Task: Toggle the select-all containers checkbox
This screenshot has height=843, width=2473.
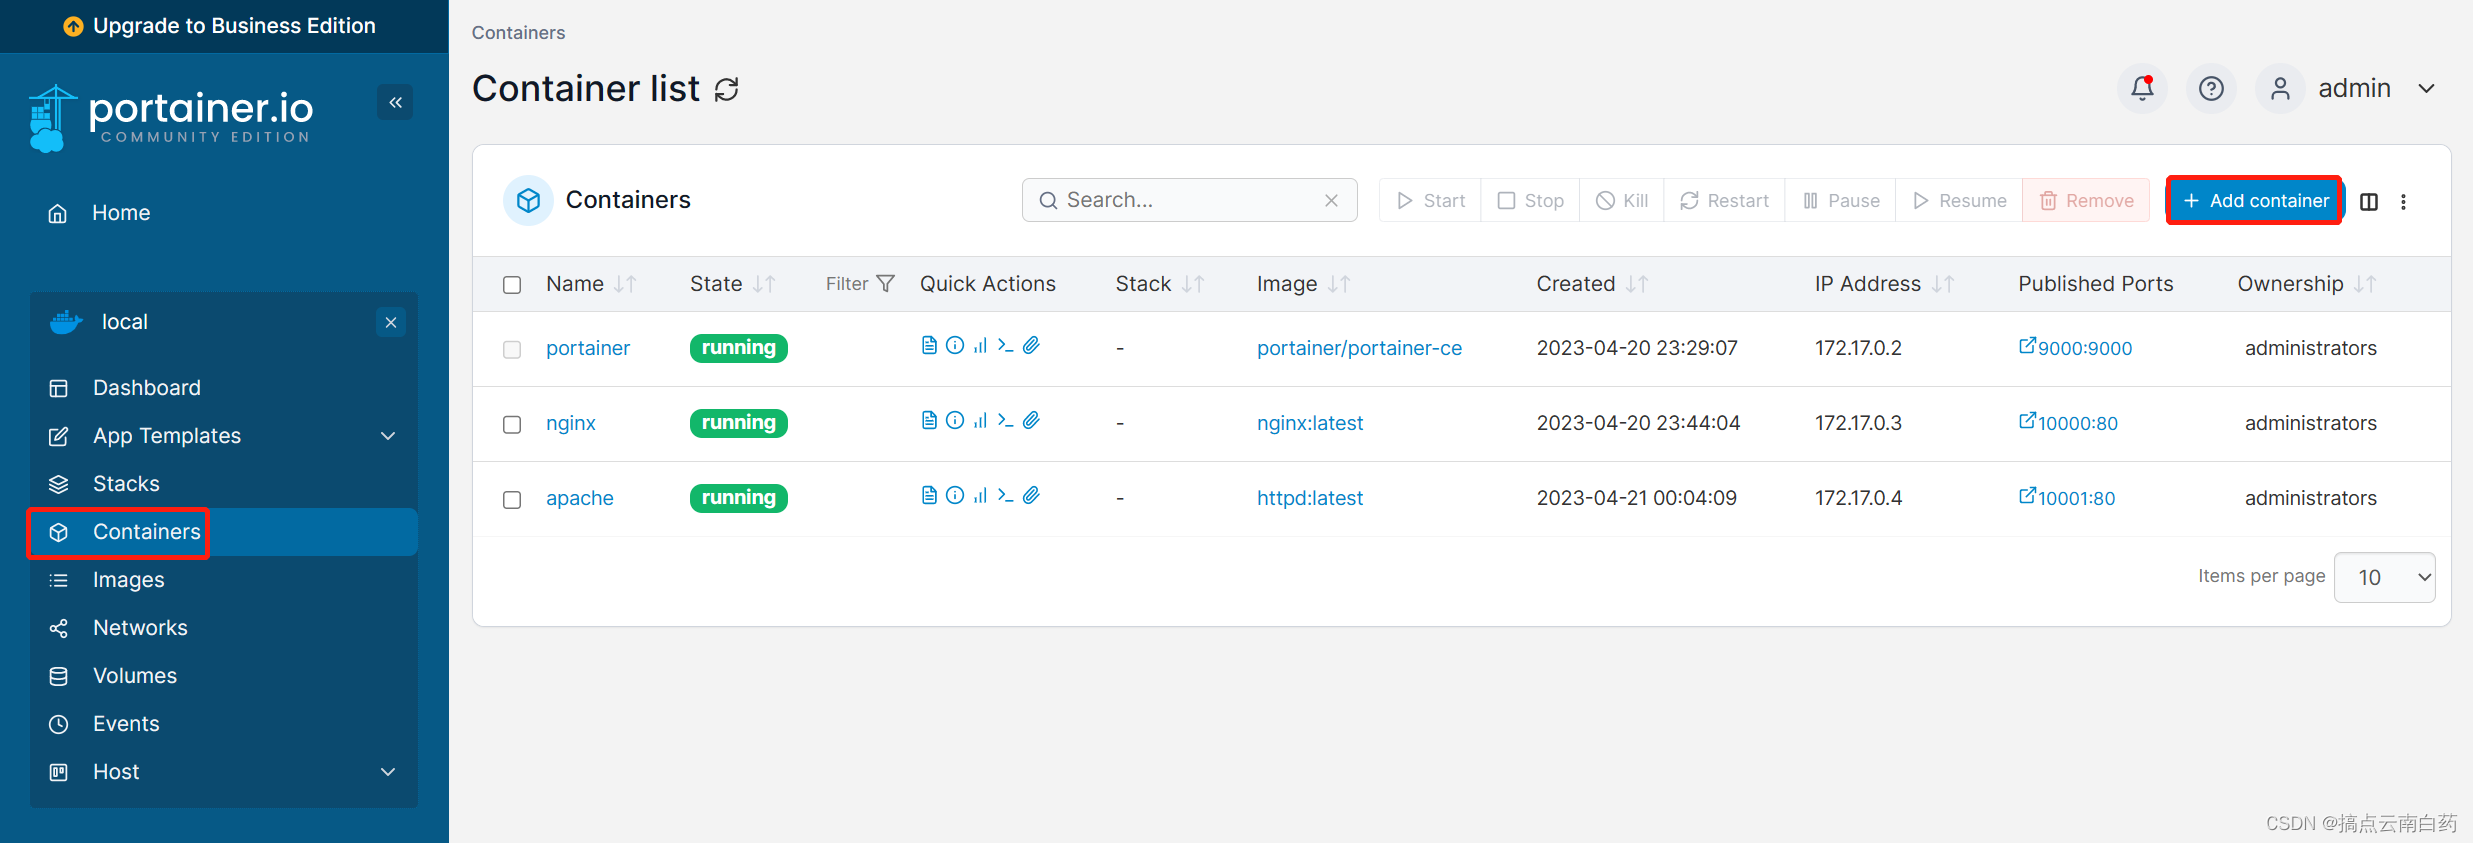Action: click(x=512, y=285)
